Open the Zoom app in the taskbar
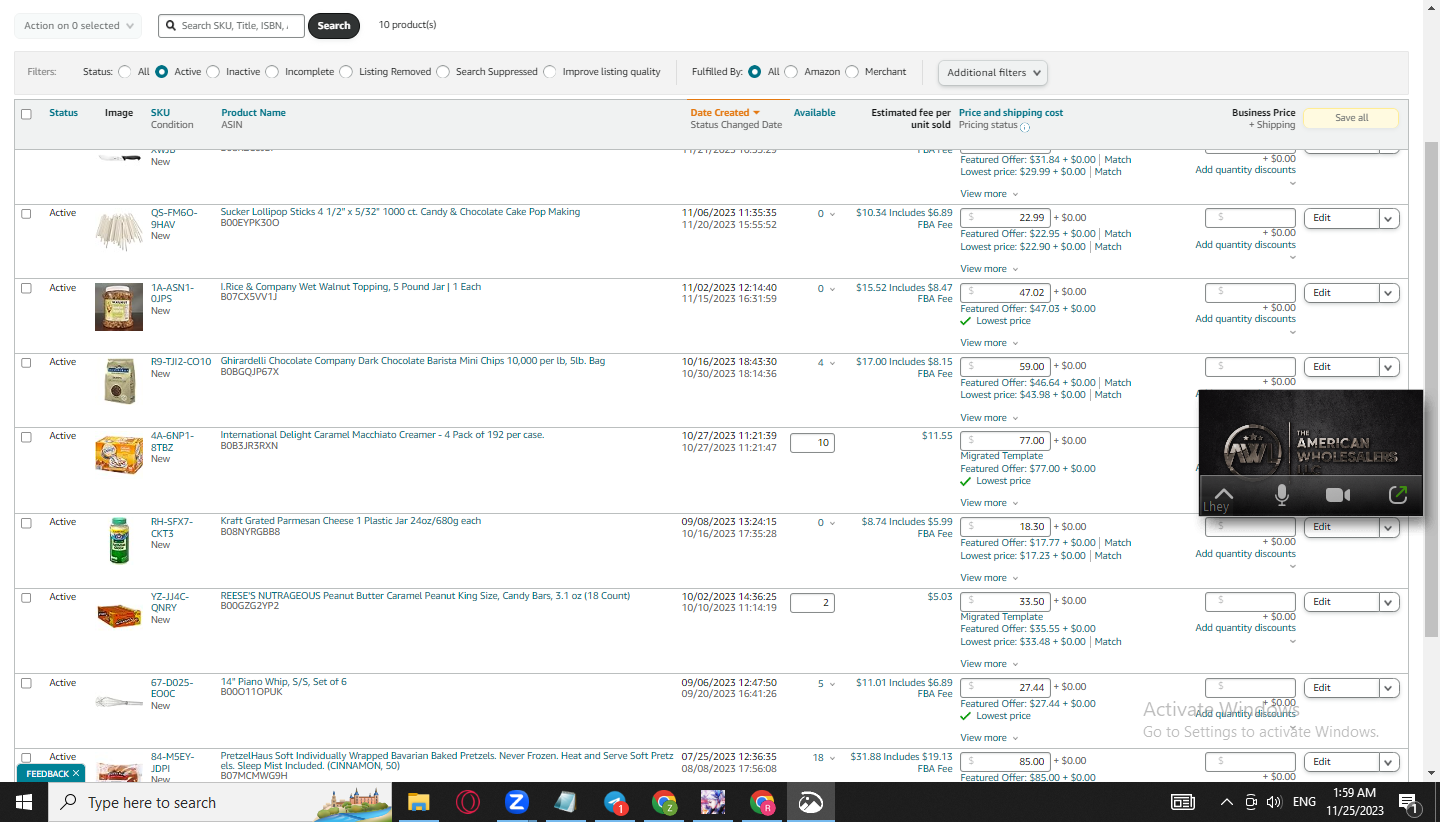This screenshot has width=1440, height=822. coord(516,802)
